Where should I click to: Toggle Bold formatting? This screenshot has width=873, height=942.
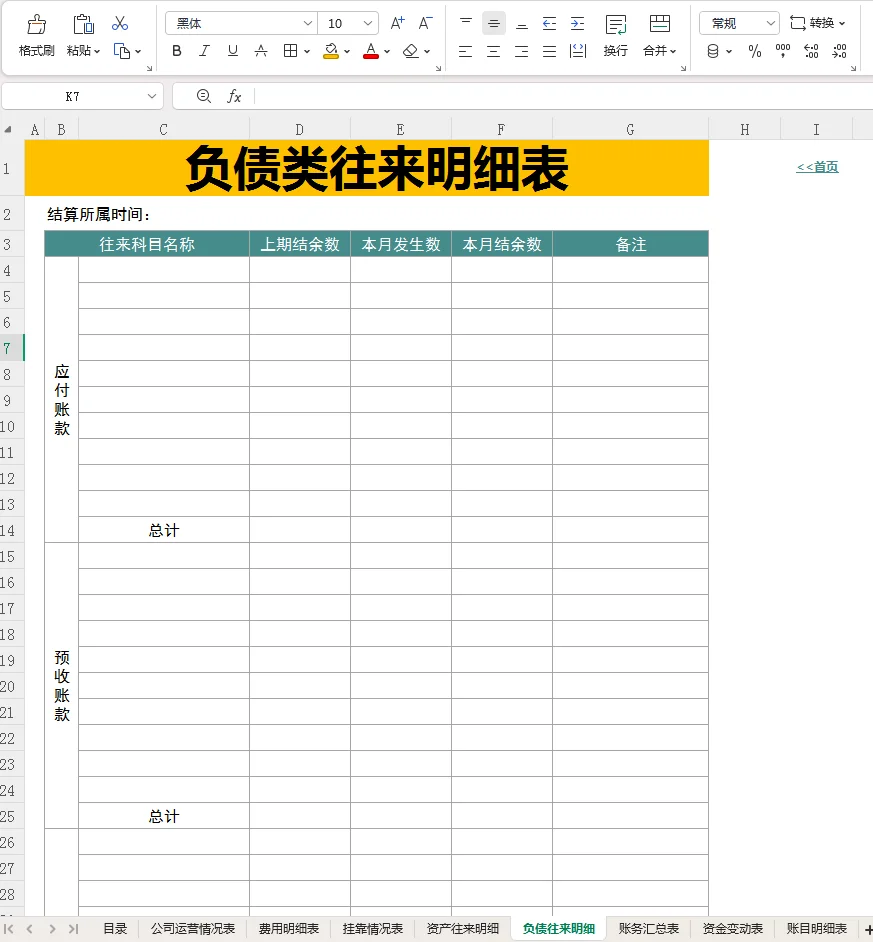tap(177, 51)
